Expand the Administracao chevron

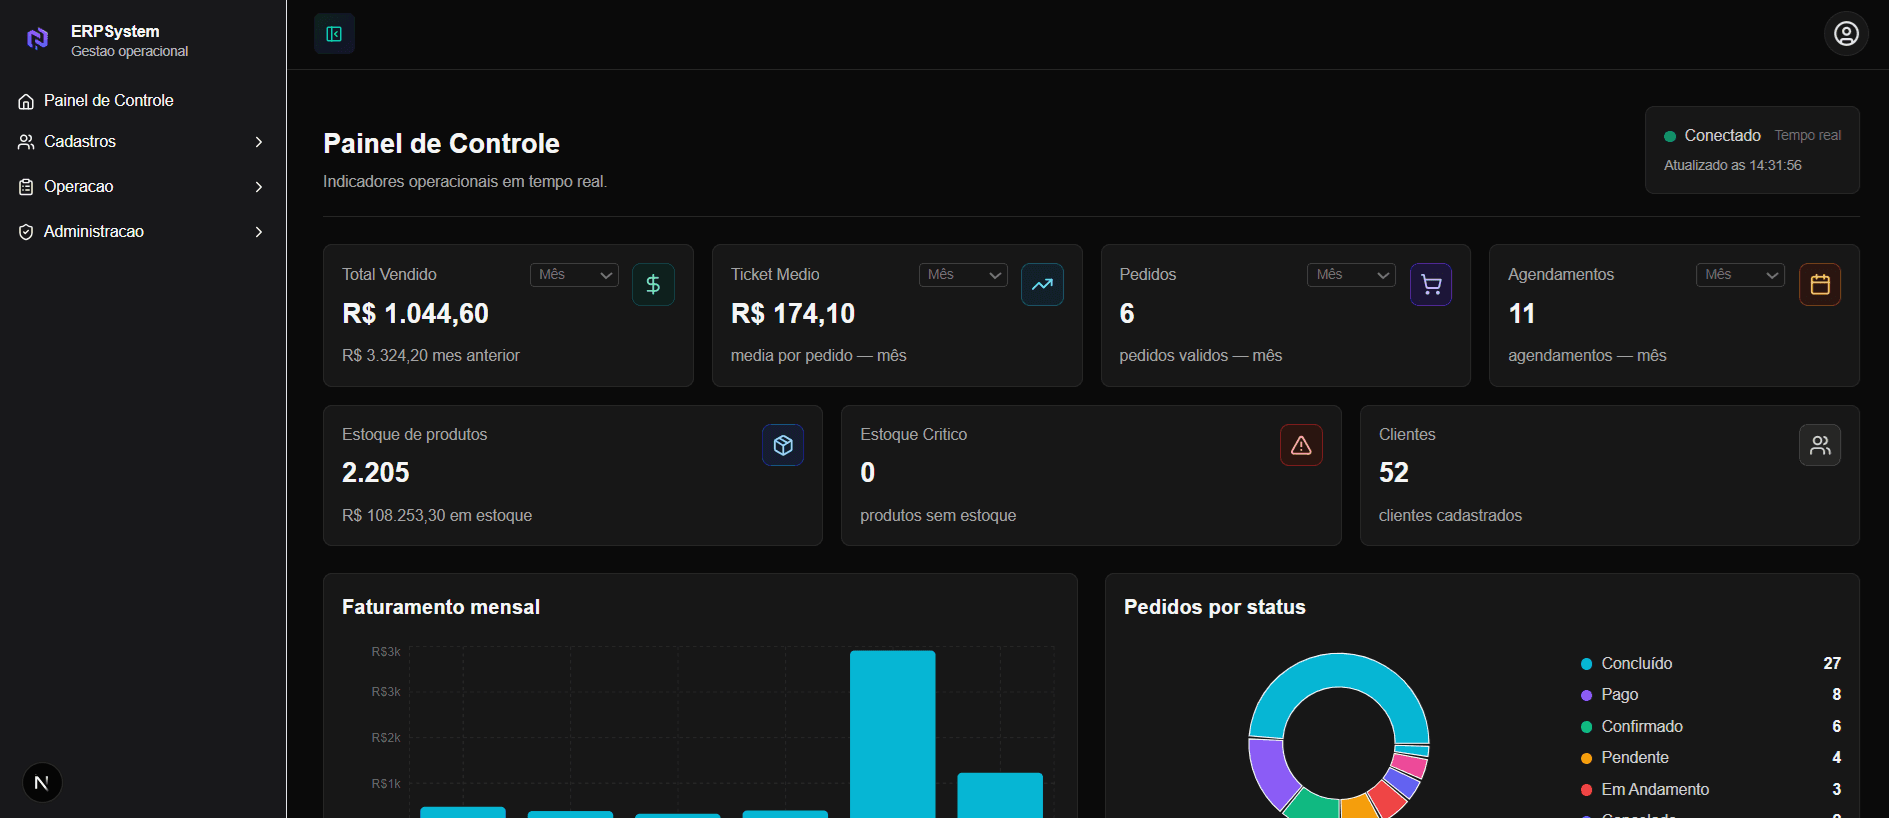[x=259, y=232]
